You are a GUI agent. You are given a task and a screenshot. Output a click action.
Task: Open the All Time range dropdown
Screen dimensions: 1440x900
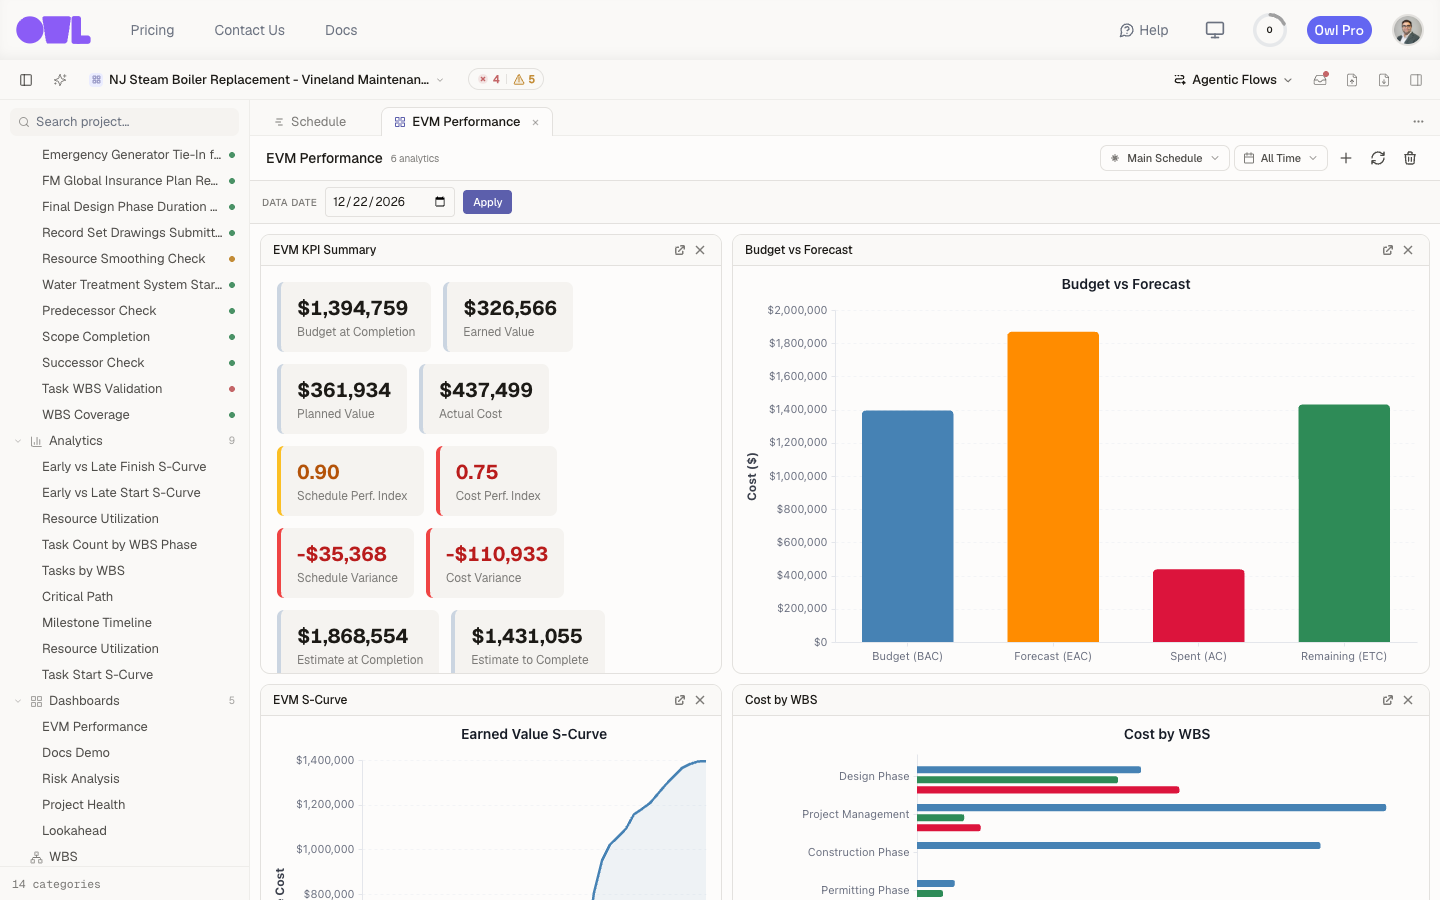point(1281,158)
